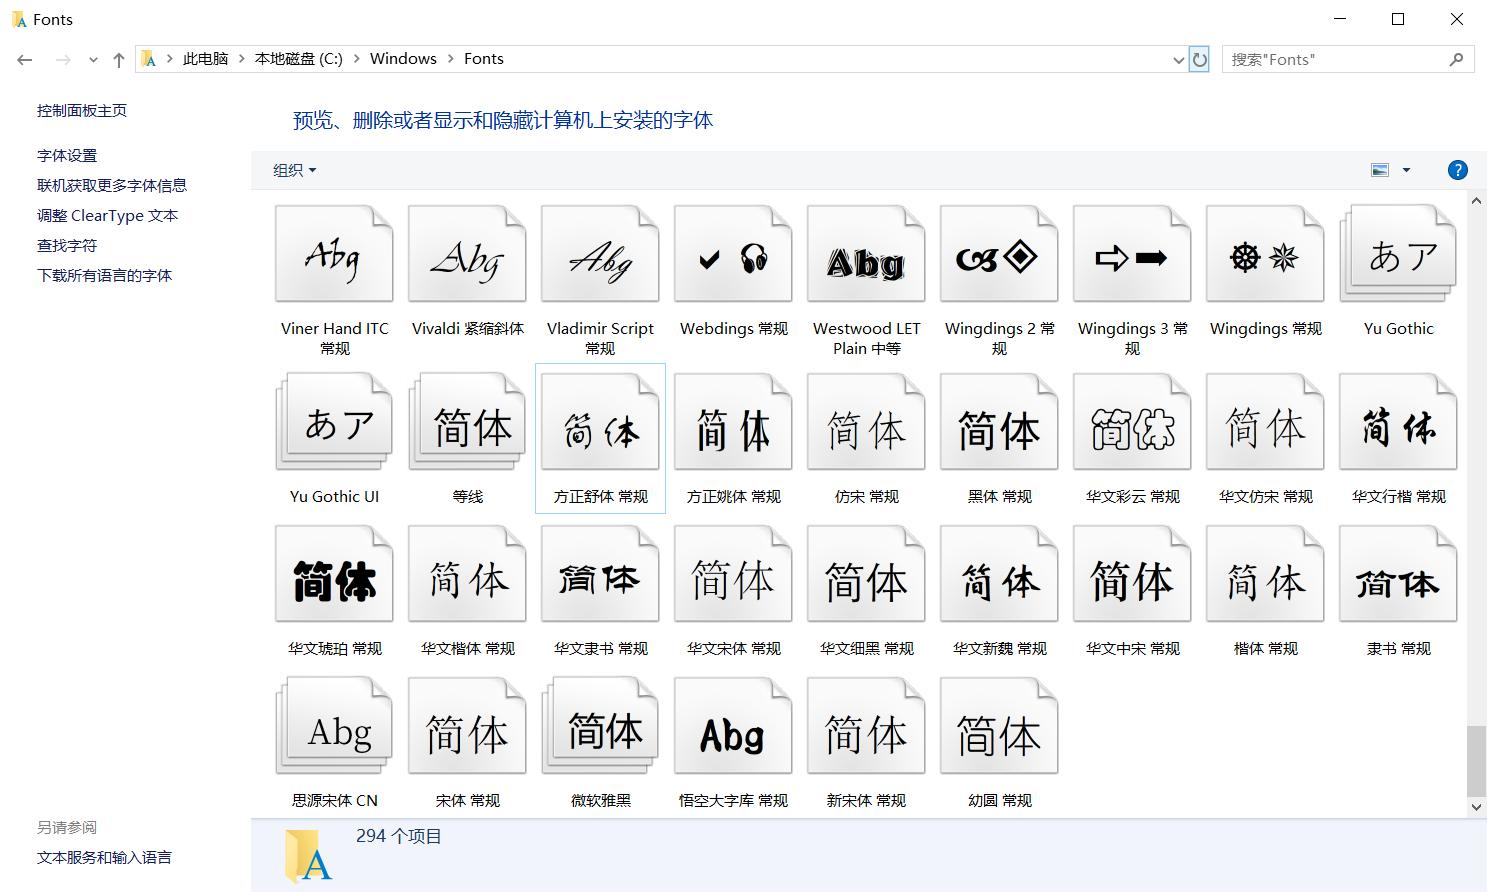
Task: Select the 华文琥珀 常规 font icon
Action: coord(334,574)
